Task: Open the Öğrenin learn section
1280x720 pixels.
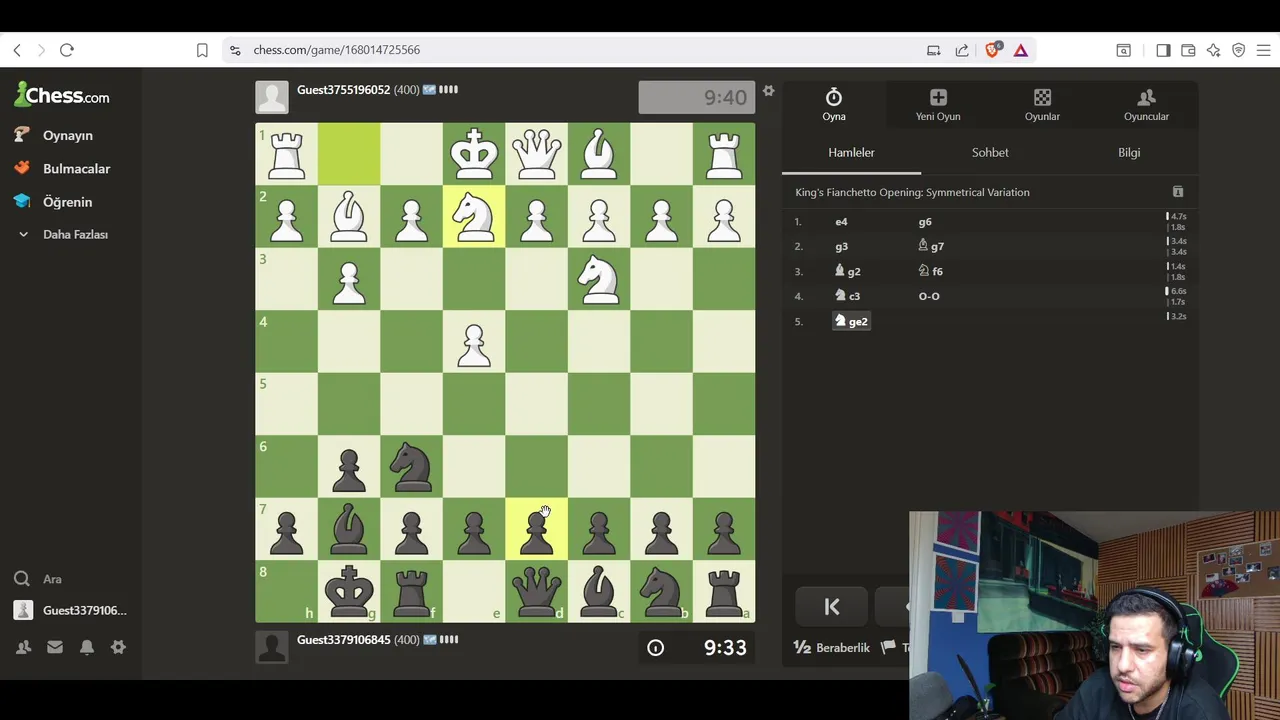Action: point(67,202)
